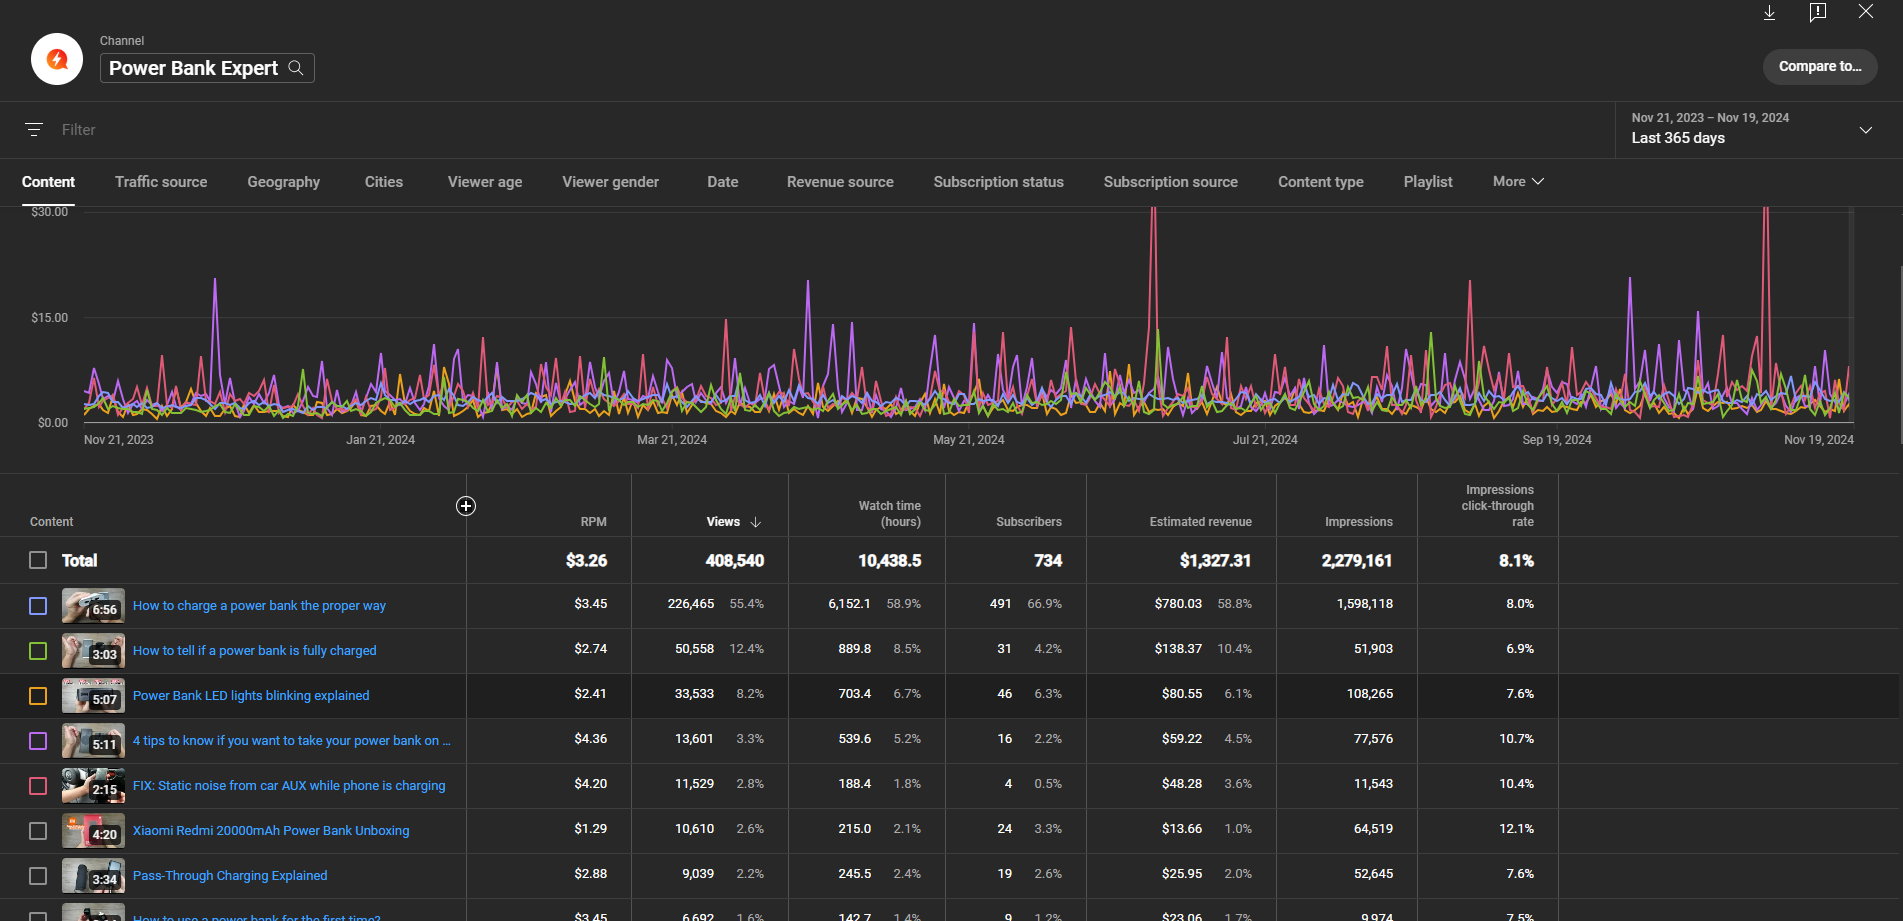The image size is (1903, 921).
Task: Sort by the RPM column header
Action: tap(593, 522)
